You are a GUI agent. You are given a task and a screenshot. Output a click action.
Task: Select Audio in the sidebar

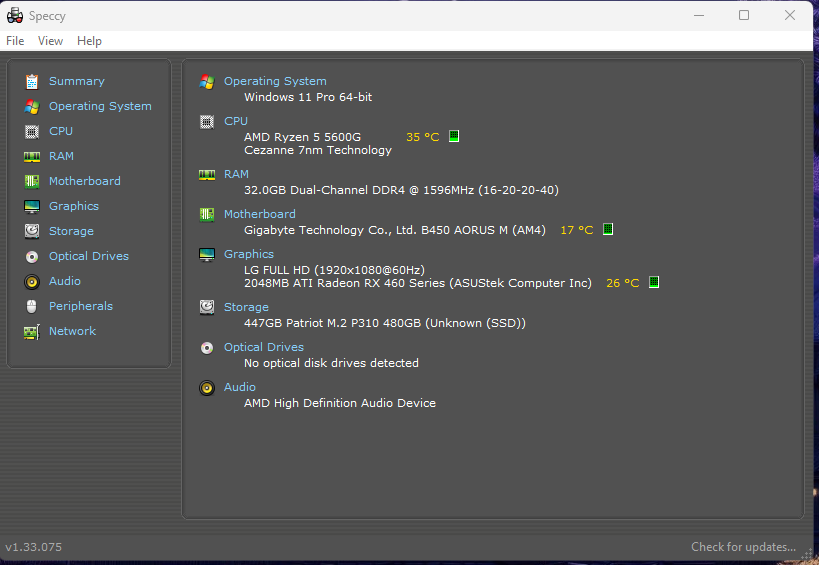(65, 281)
